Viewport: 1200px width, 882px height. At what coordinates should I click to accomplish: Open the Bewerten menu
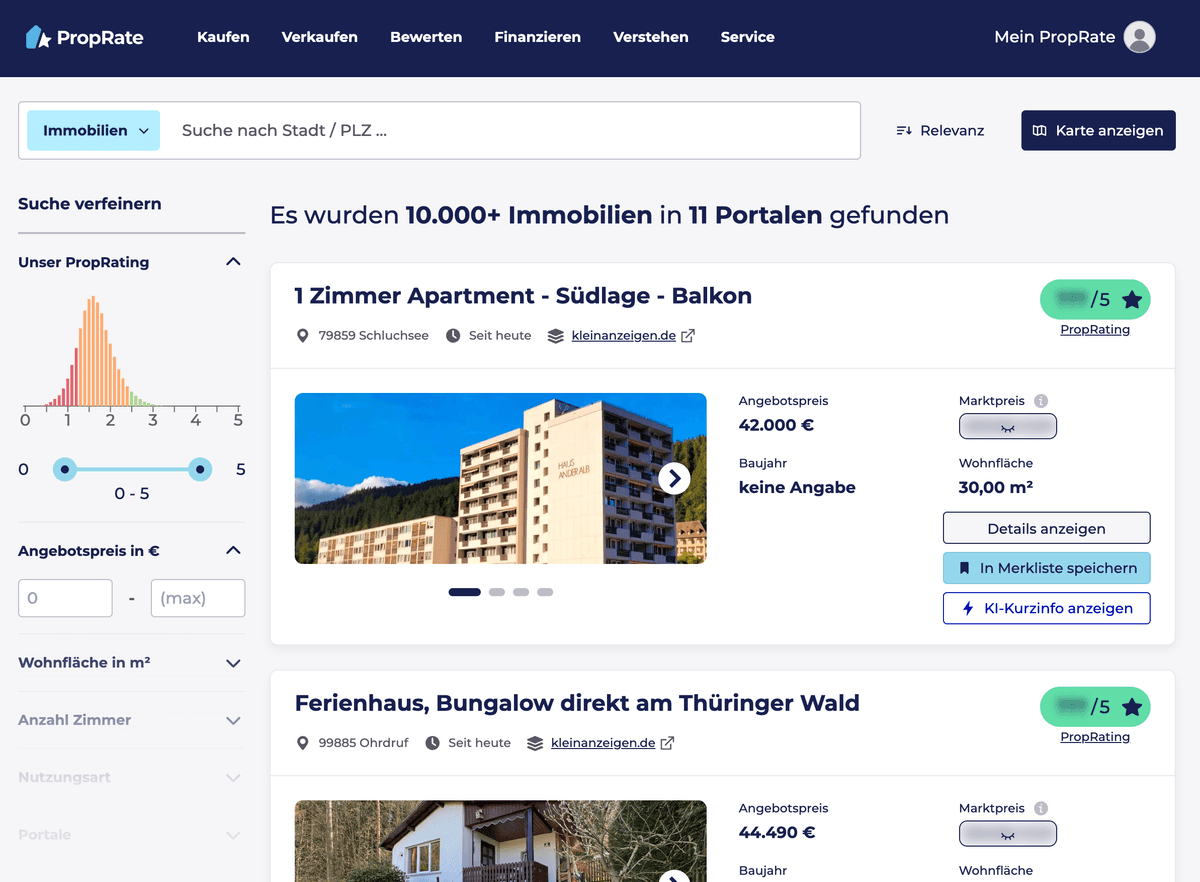pos(426,37)
